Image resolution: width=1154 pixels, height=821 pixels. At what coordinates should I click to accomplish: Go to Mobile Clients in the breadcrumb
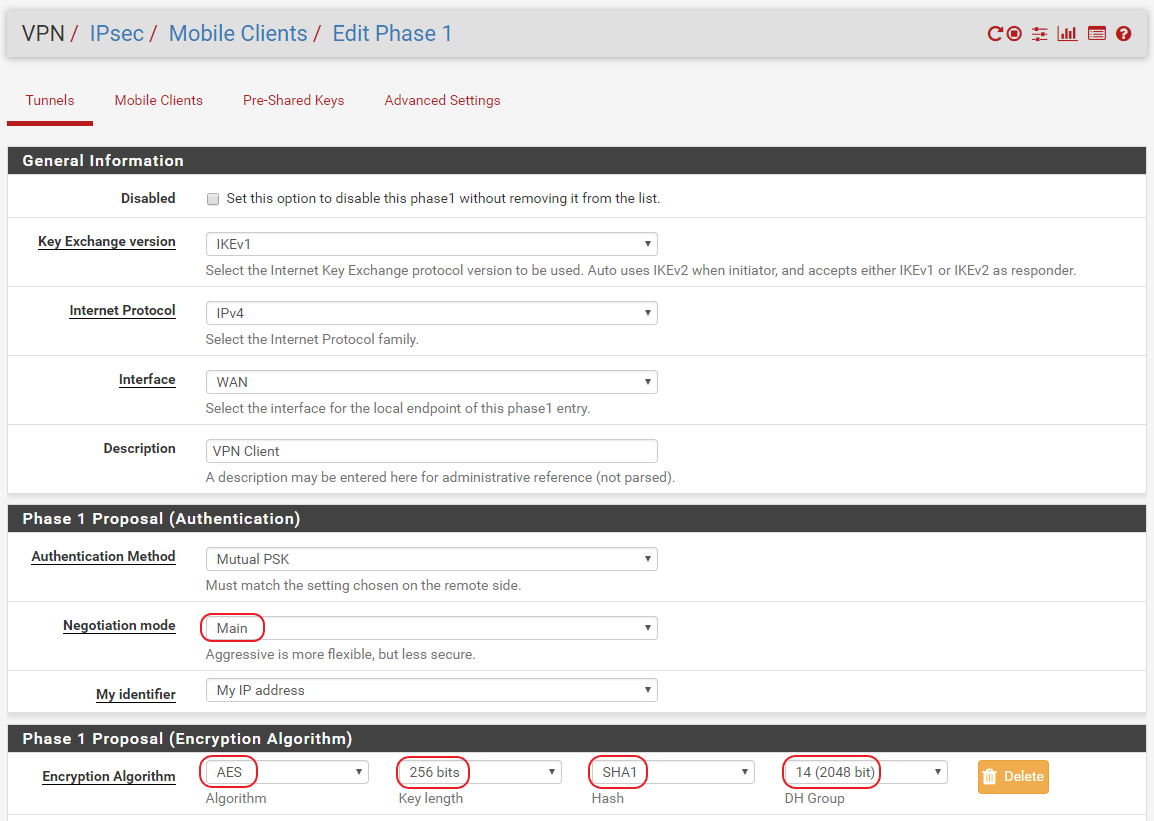[x=238, y=33]
